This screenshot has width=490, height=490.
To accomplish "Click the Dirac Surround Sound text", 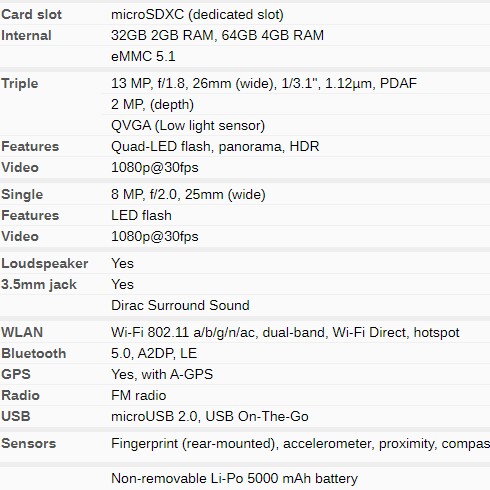I will [180, 305].
